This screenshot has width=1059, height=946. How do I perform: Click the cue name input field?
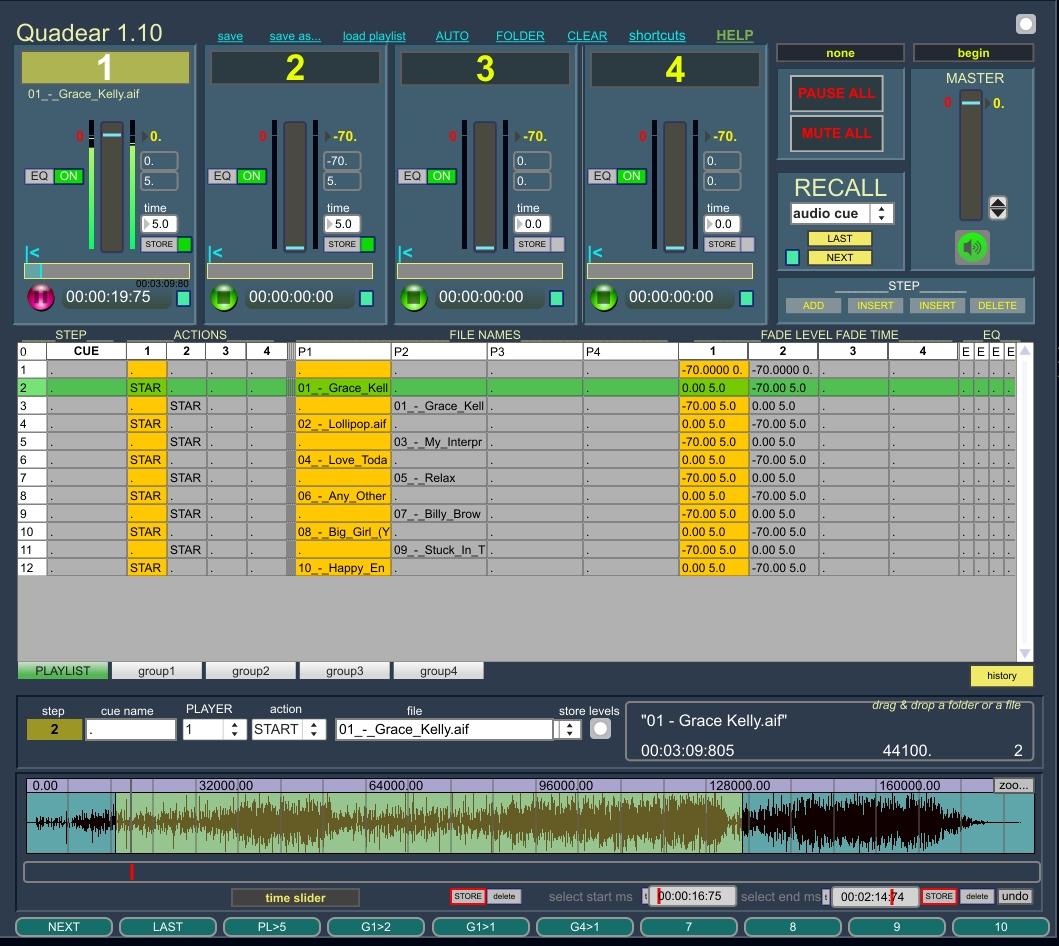point(131,729)
